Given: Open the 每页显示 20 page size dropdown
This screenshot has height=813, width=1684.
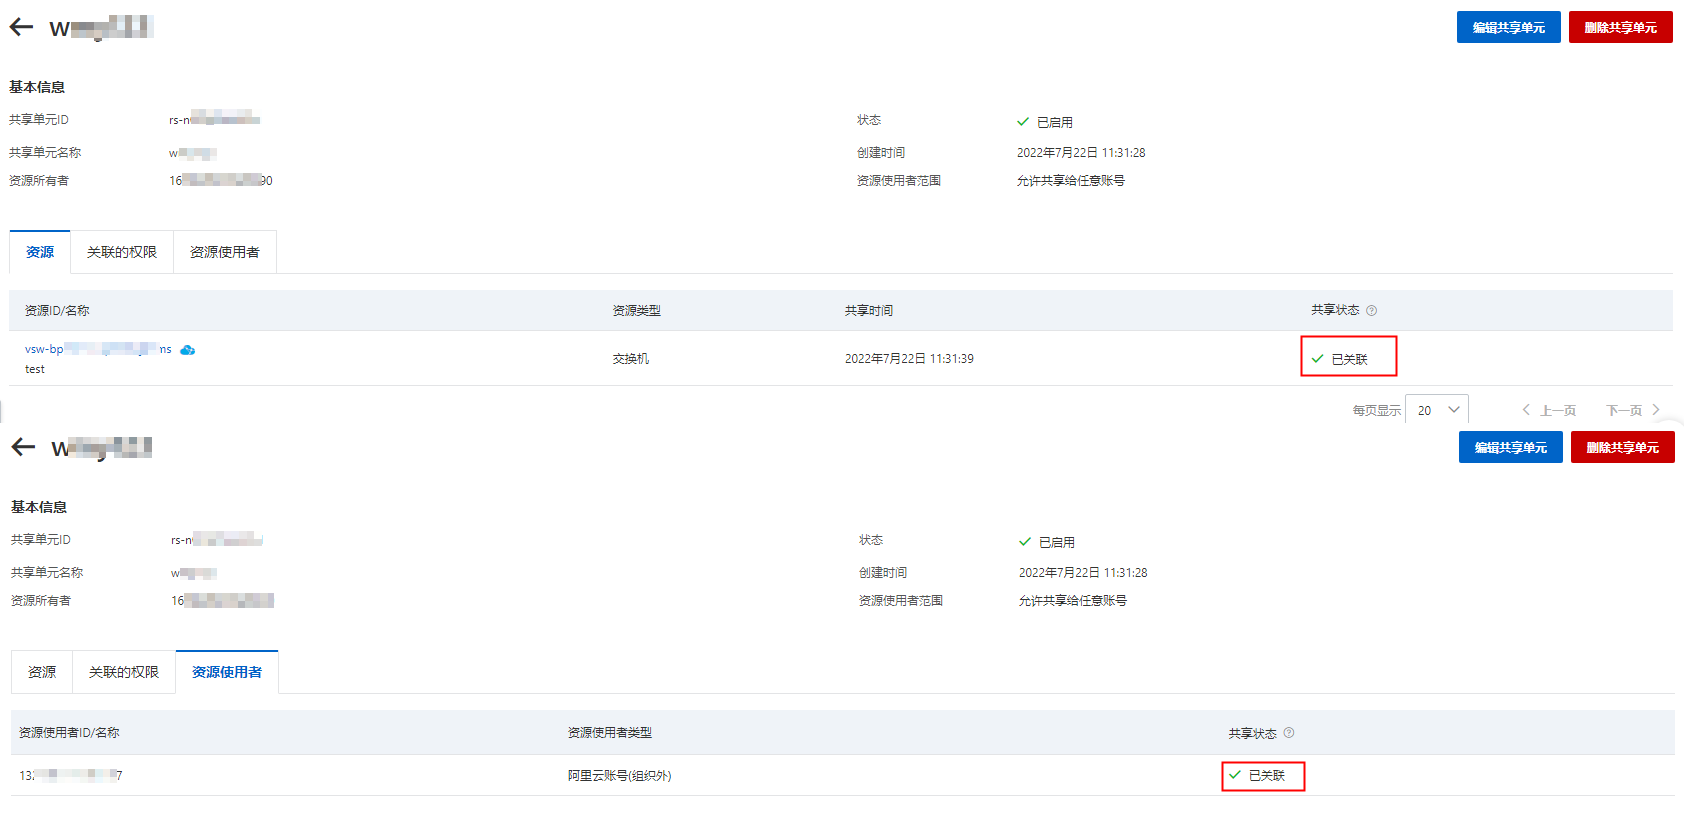Looking at the screenshot, I should pyautogui.click(x=1436, y=410).
